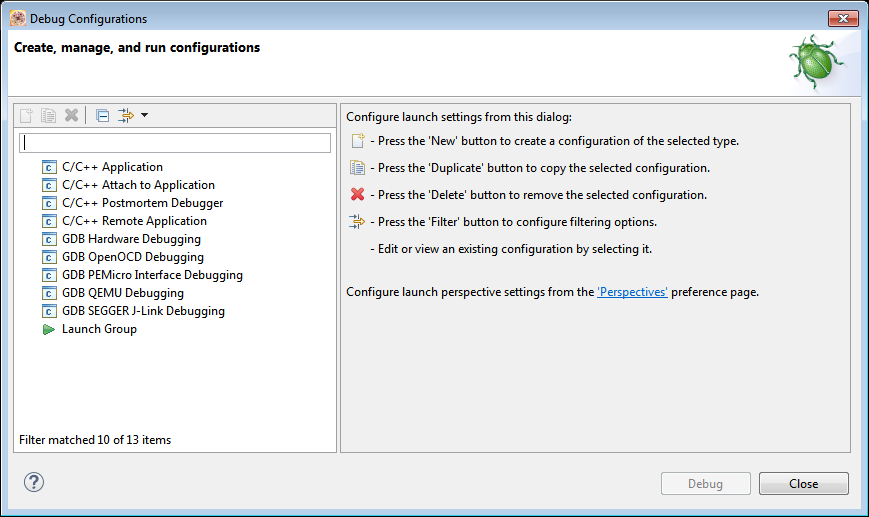
Task: Click the Duplicate configuration toolbar icon
Action: click(x=48, y=116)
